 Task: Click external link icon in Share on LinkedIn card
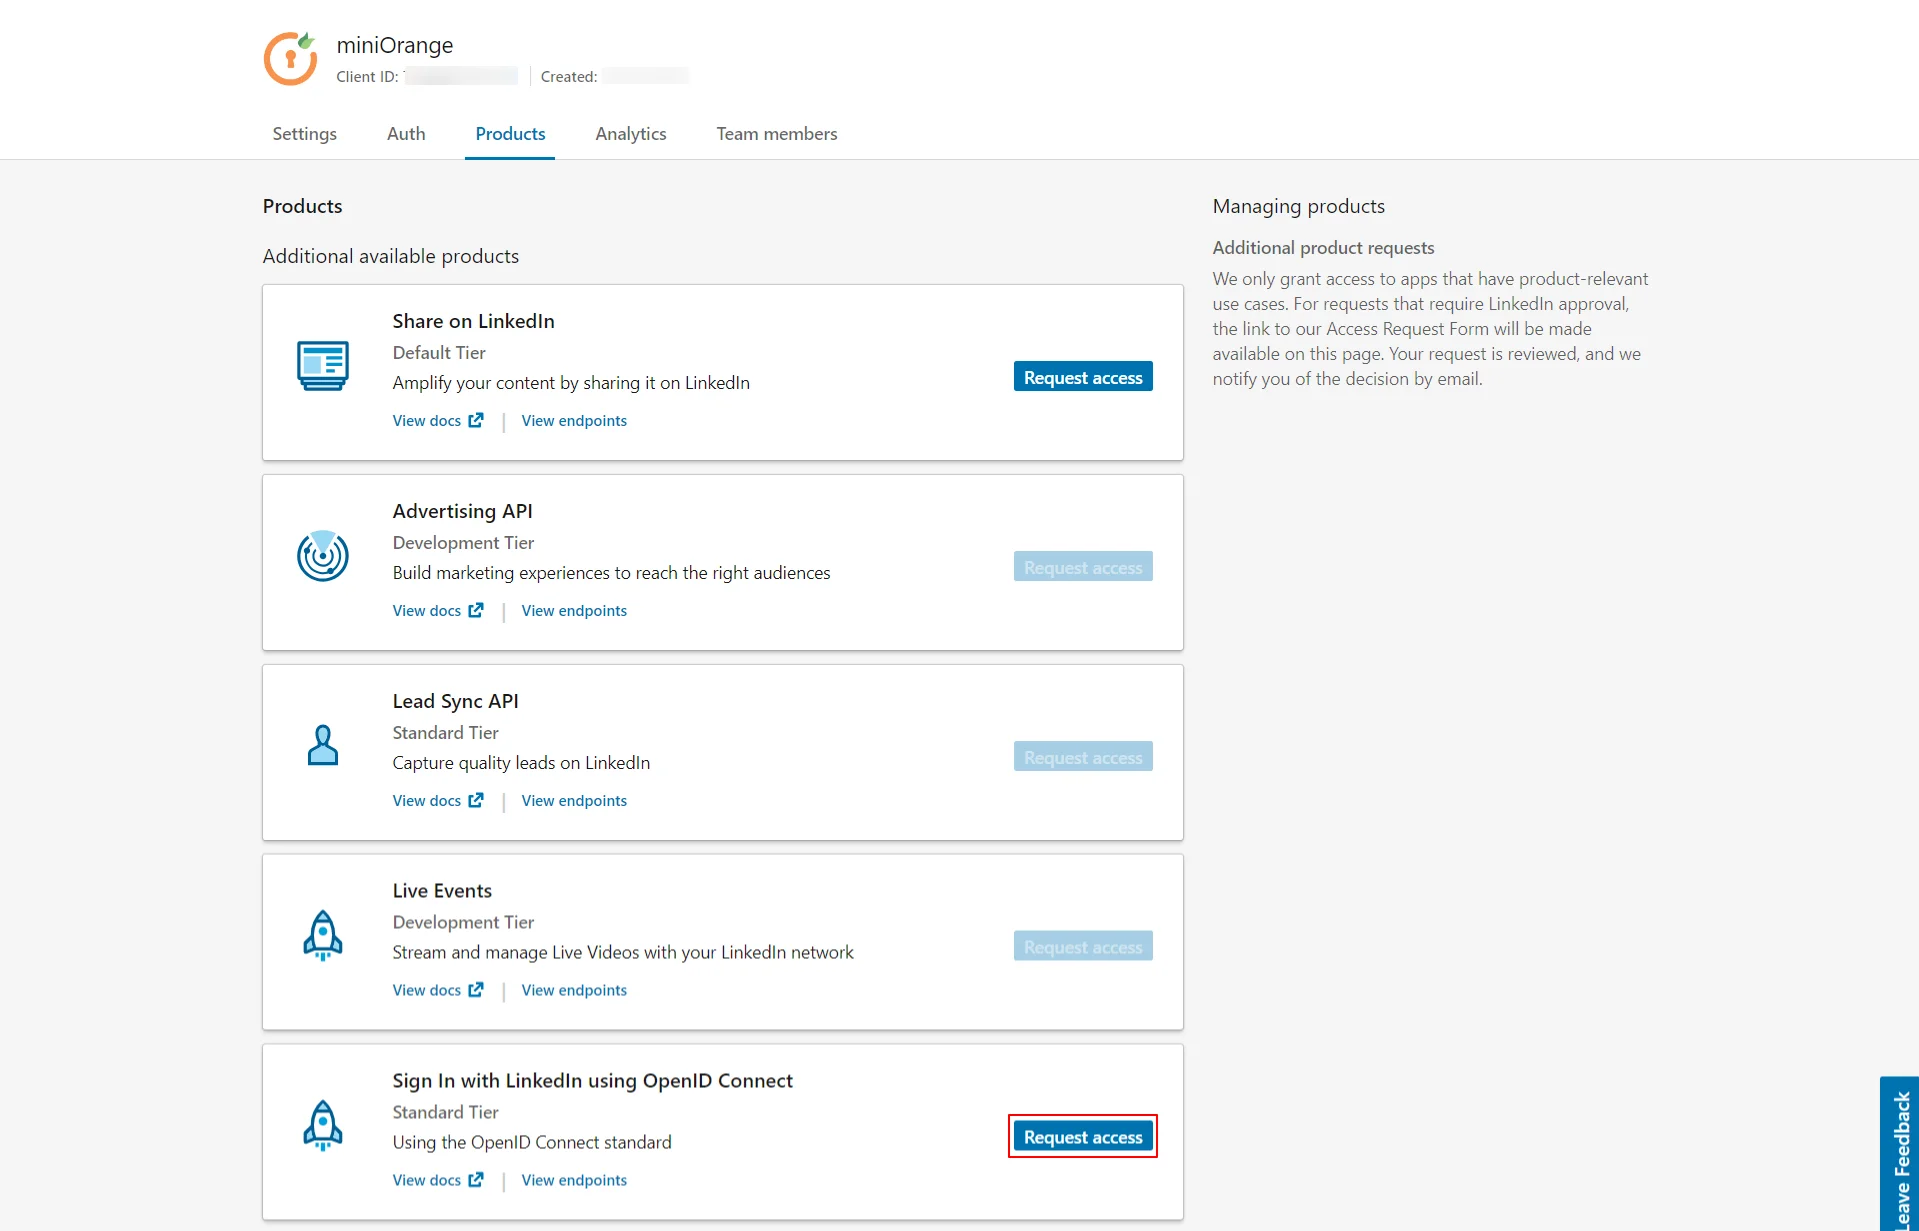click(476, 420)
